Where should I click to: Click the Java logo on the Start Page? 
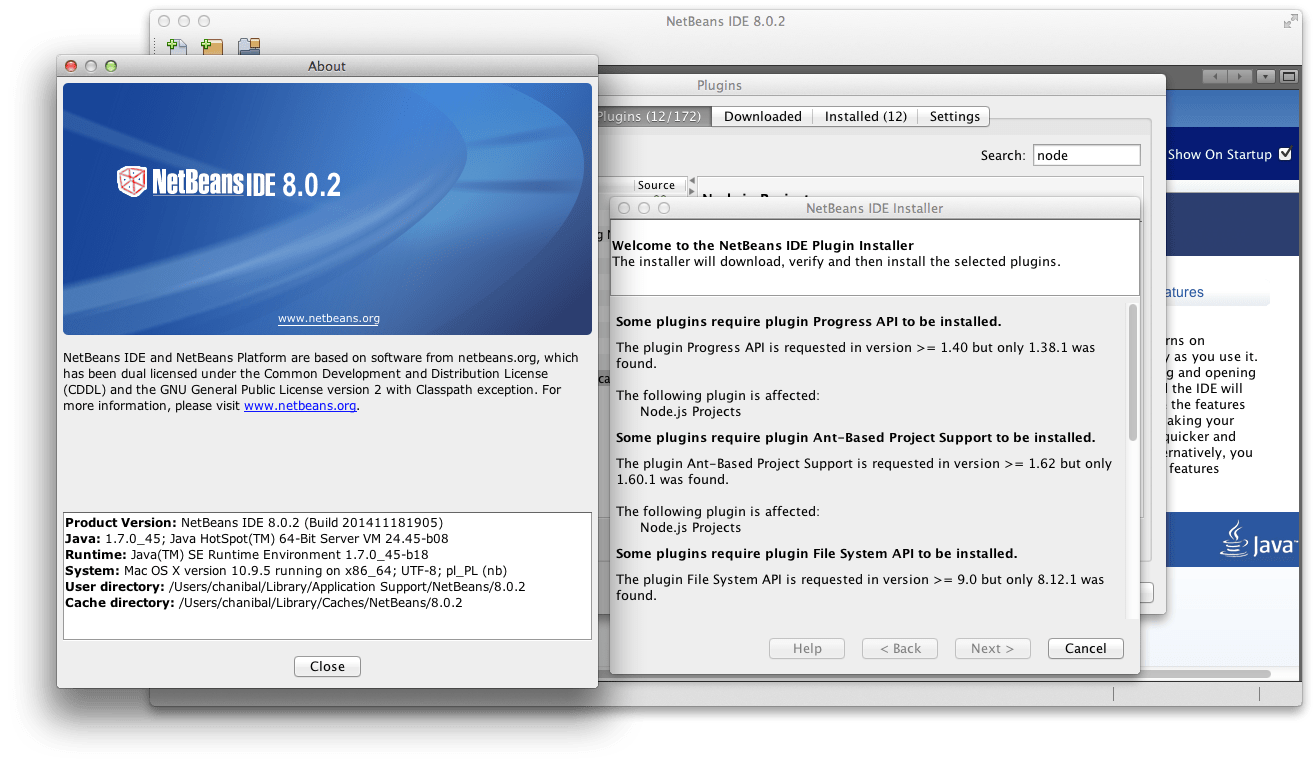click(1258, 539)
